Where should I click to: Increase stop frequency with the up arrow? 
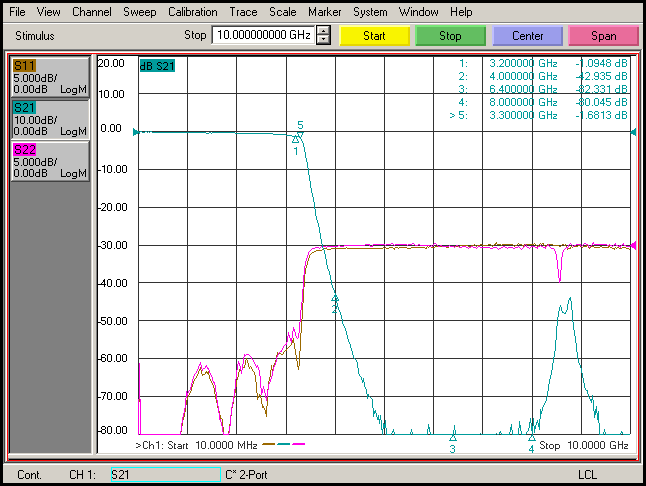323,31
